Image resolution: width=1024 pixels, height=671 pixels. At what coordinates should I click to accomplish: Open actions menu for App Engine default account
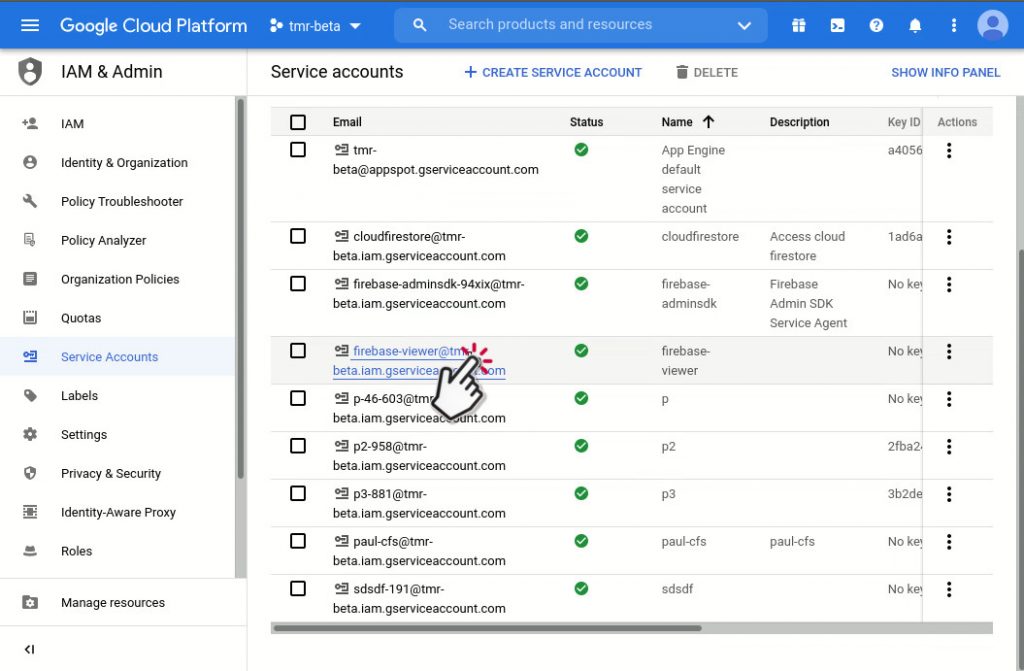[949, 150]
